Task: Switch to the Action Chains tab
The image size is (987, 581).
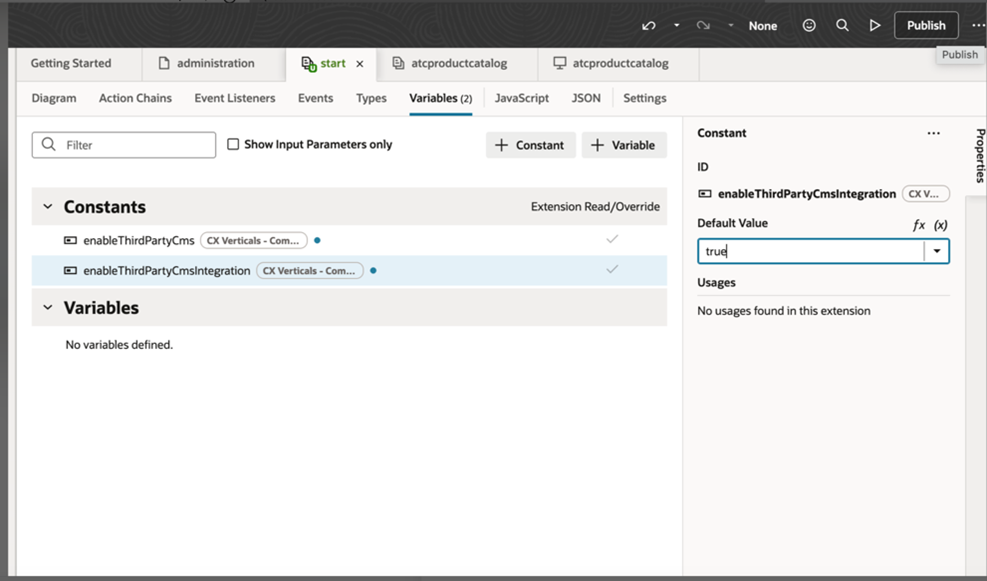Action: click(135, 98)
